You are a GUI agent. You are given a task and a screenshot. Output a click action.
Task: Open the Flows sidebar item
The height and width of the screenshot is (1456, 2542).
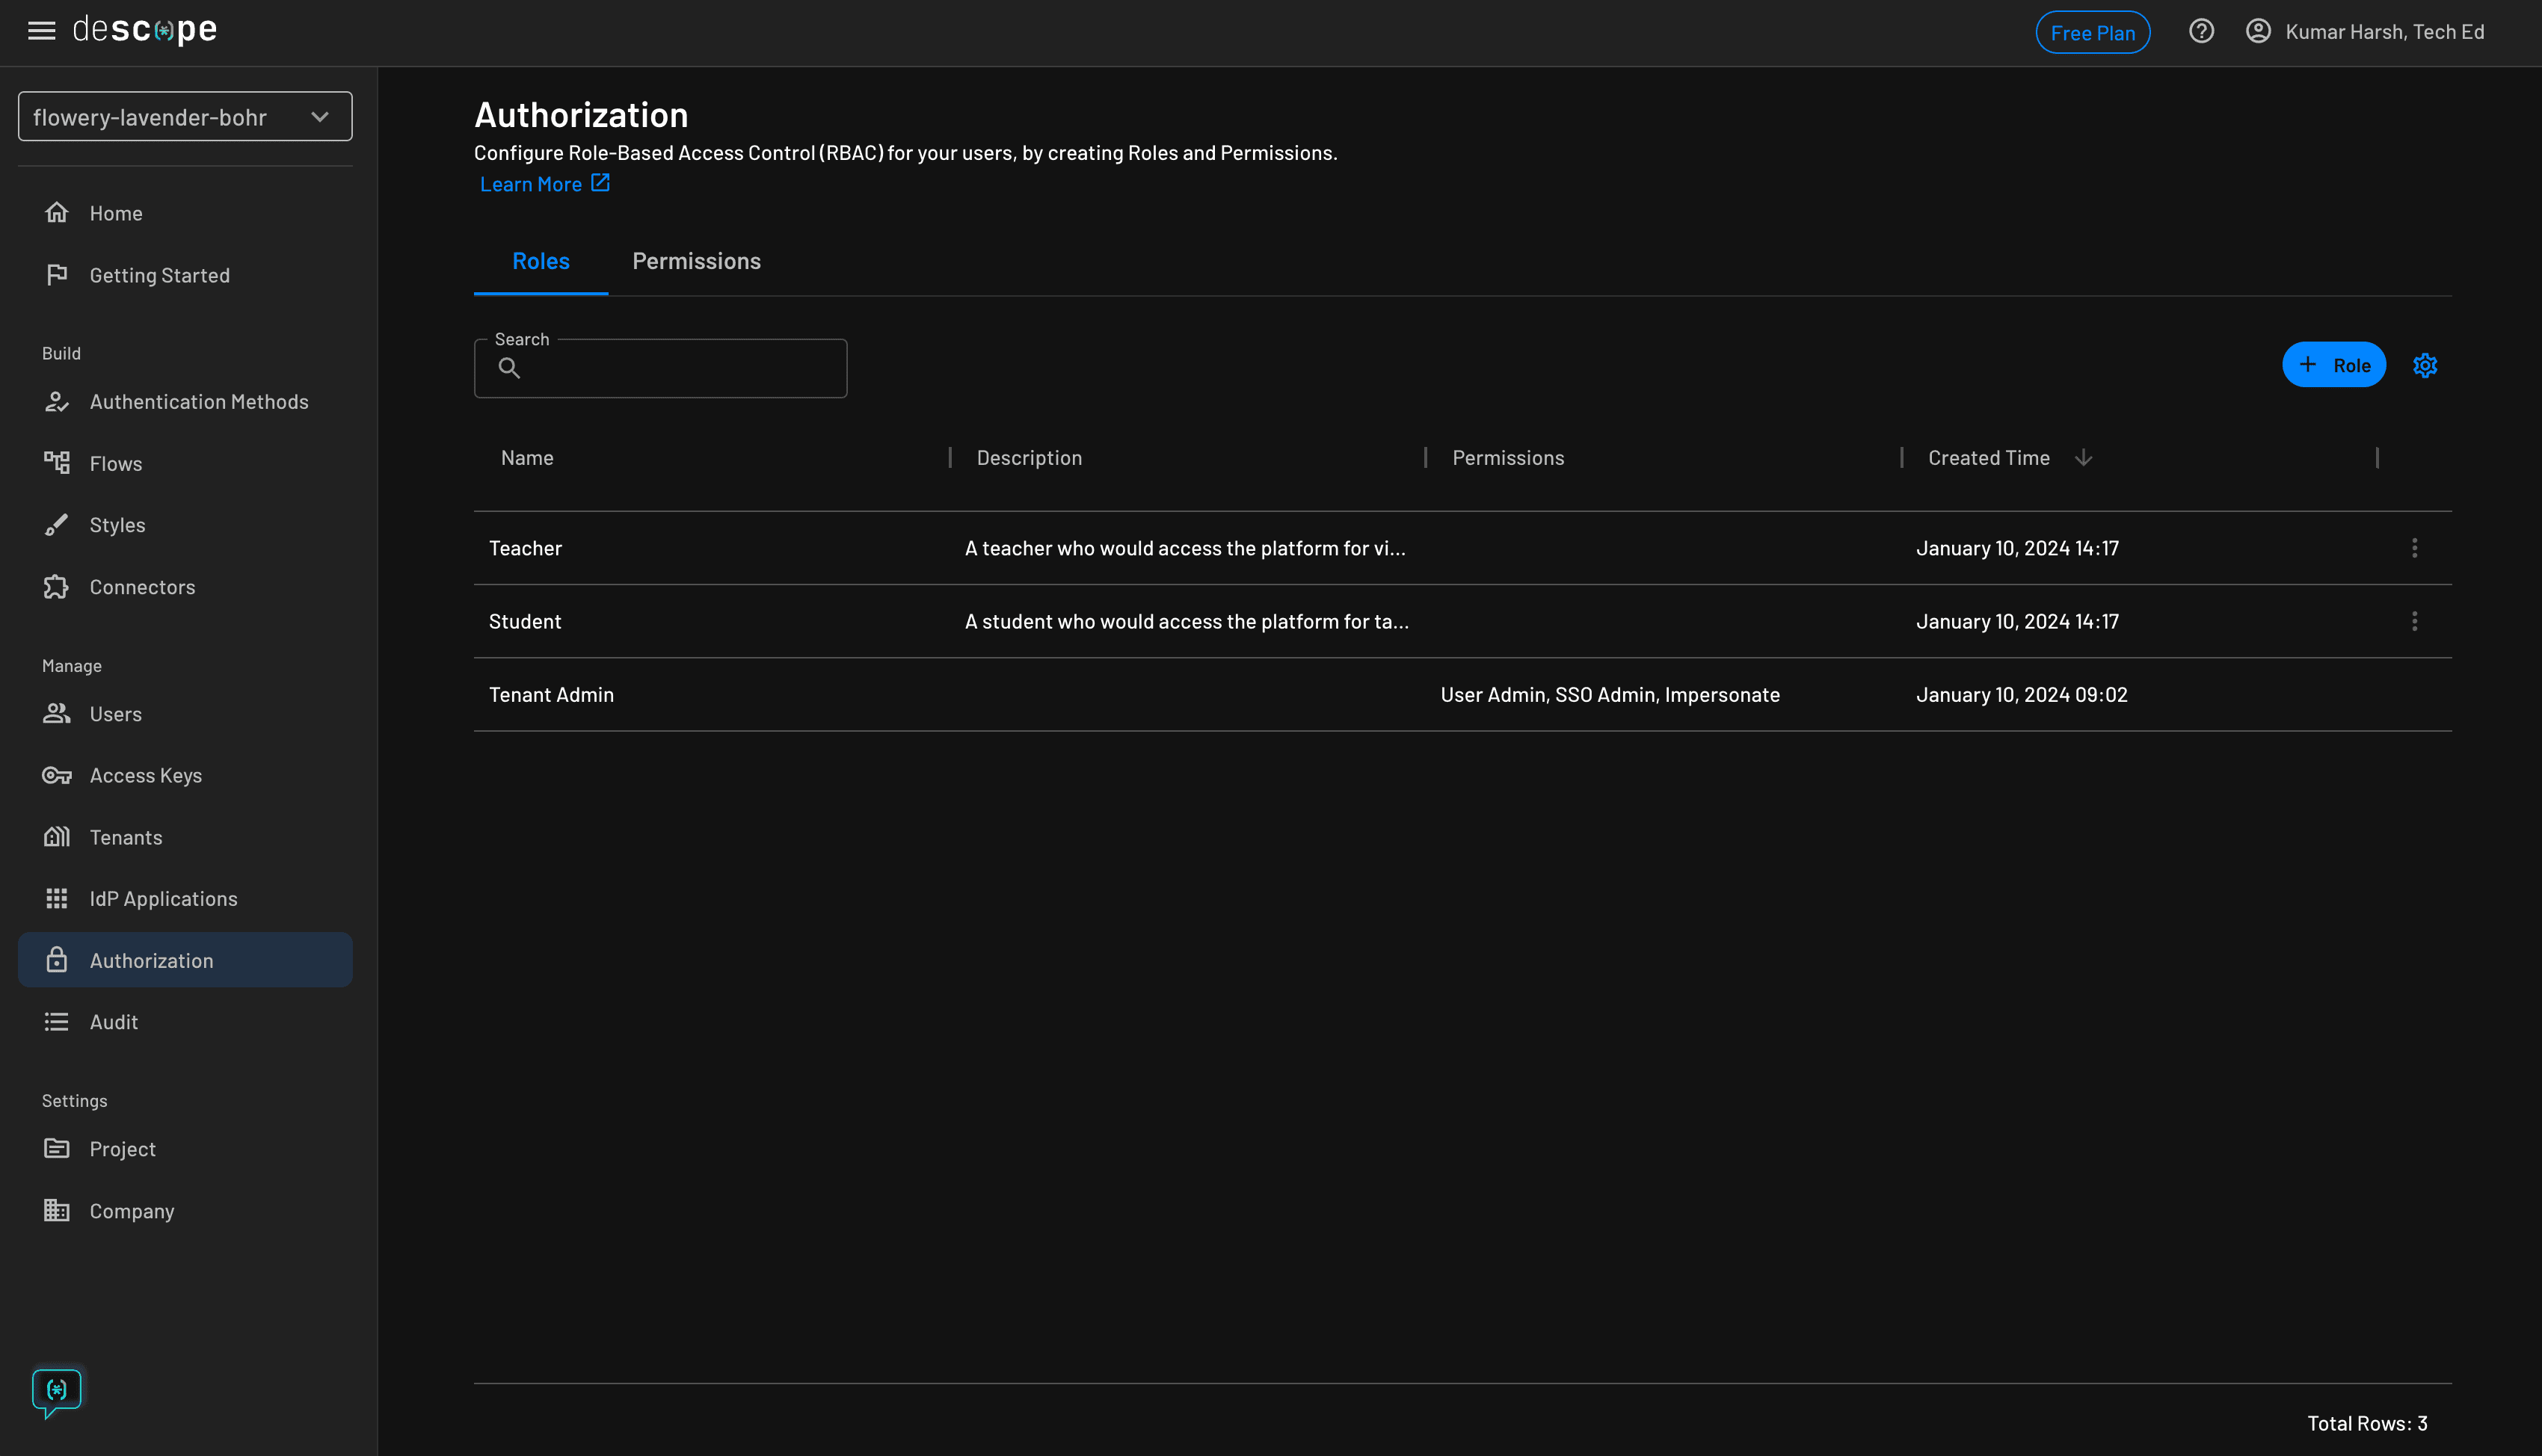pyautogui.click(x=116, y=464)
